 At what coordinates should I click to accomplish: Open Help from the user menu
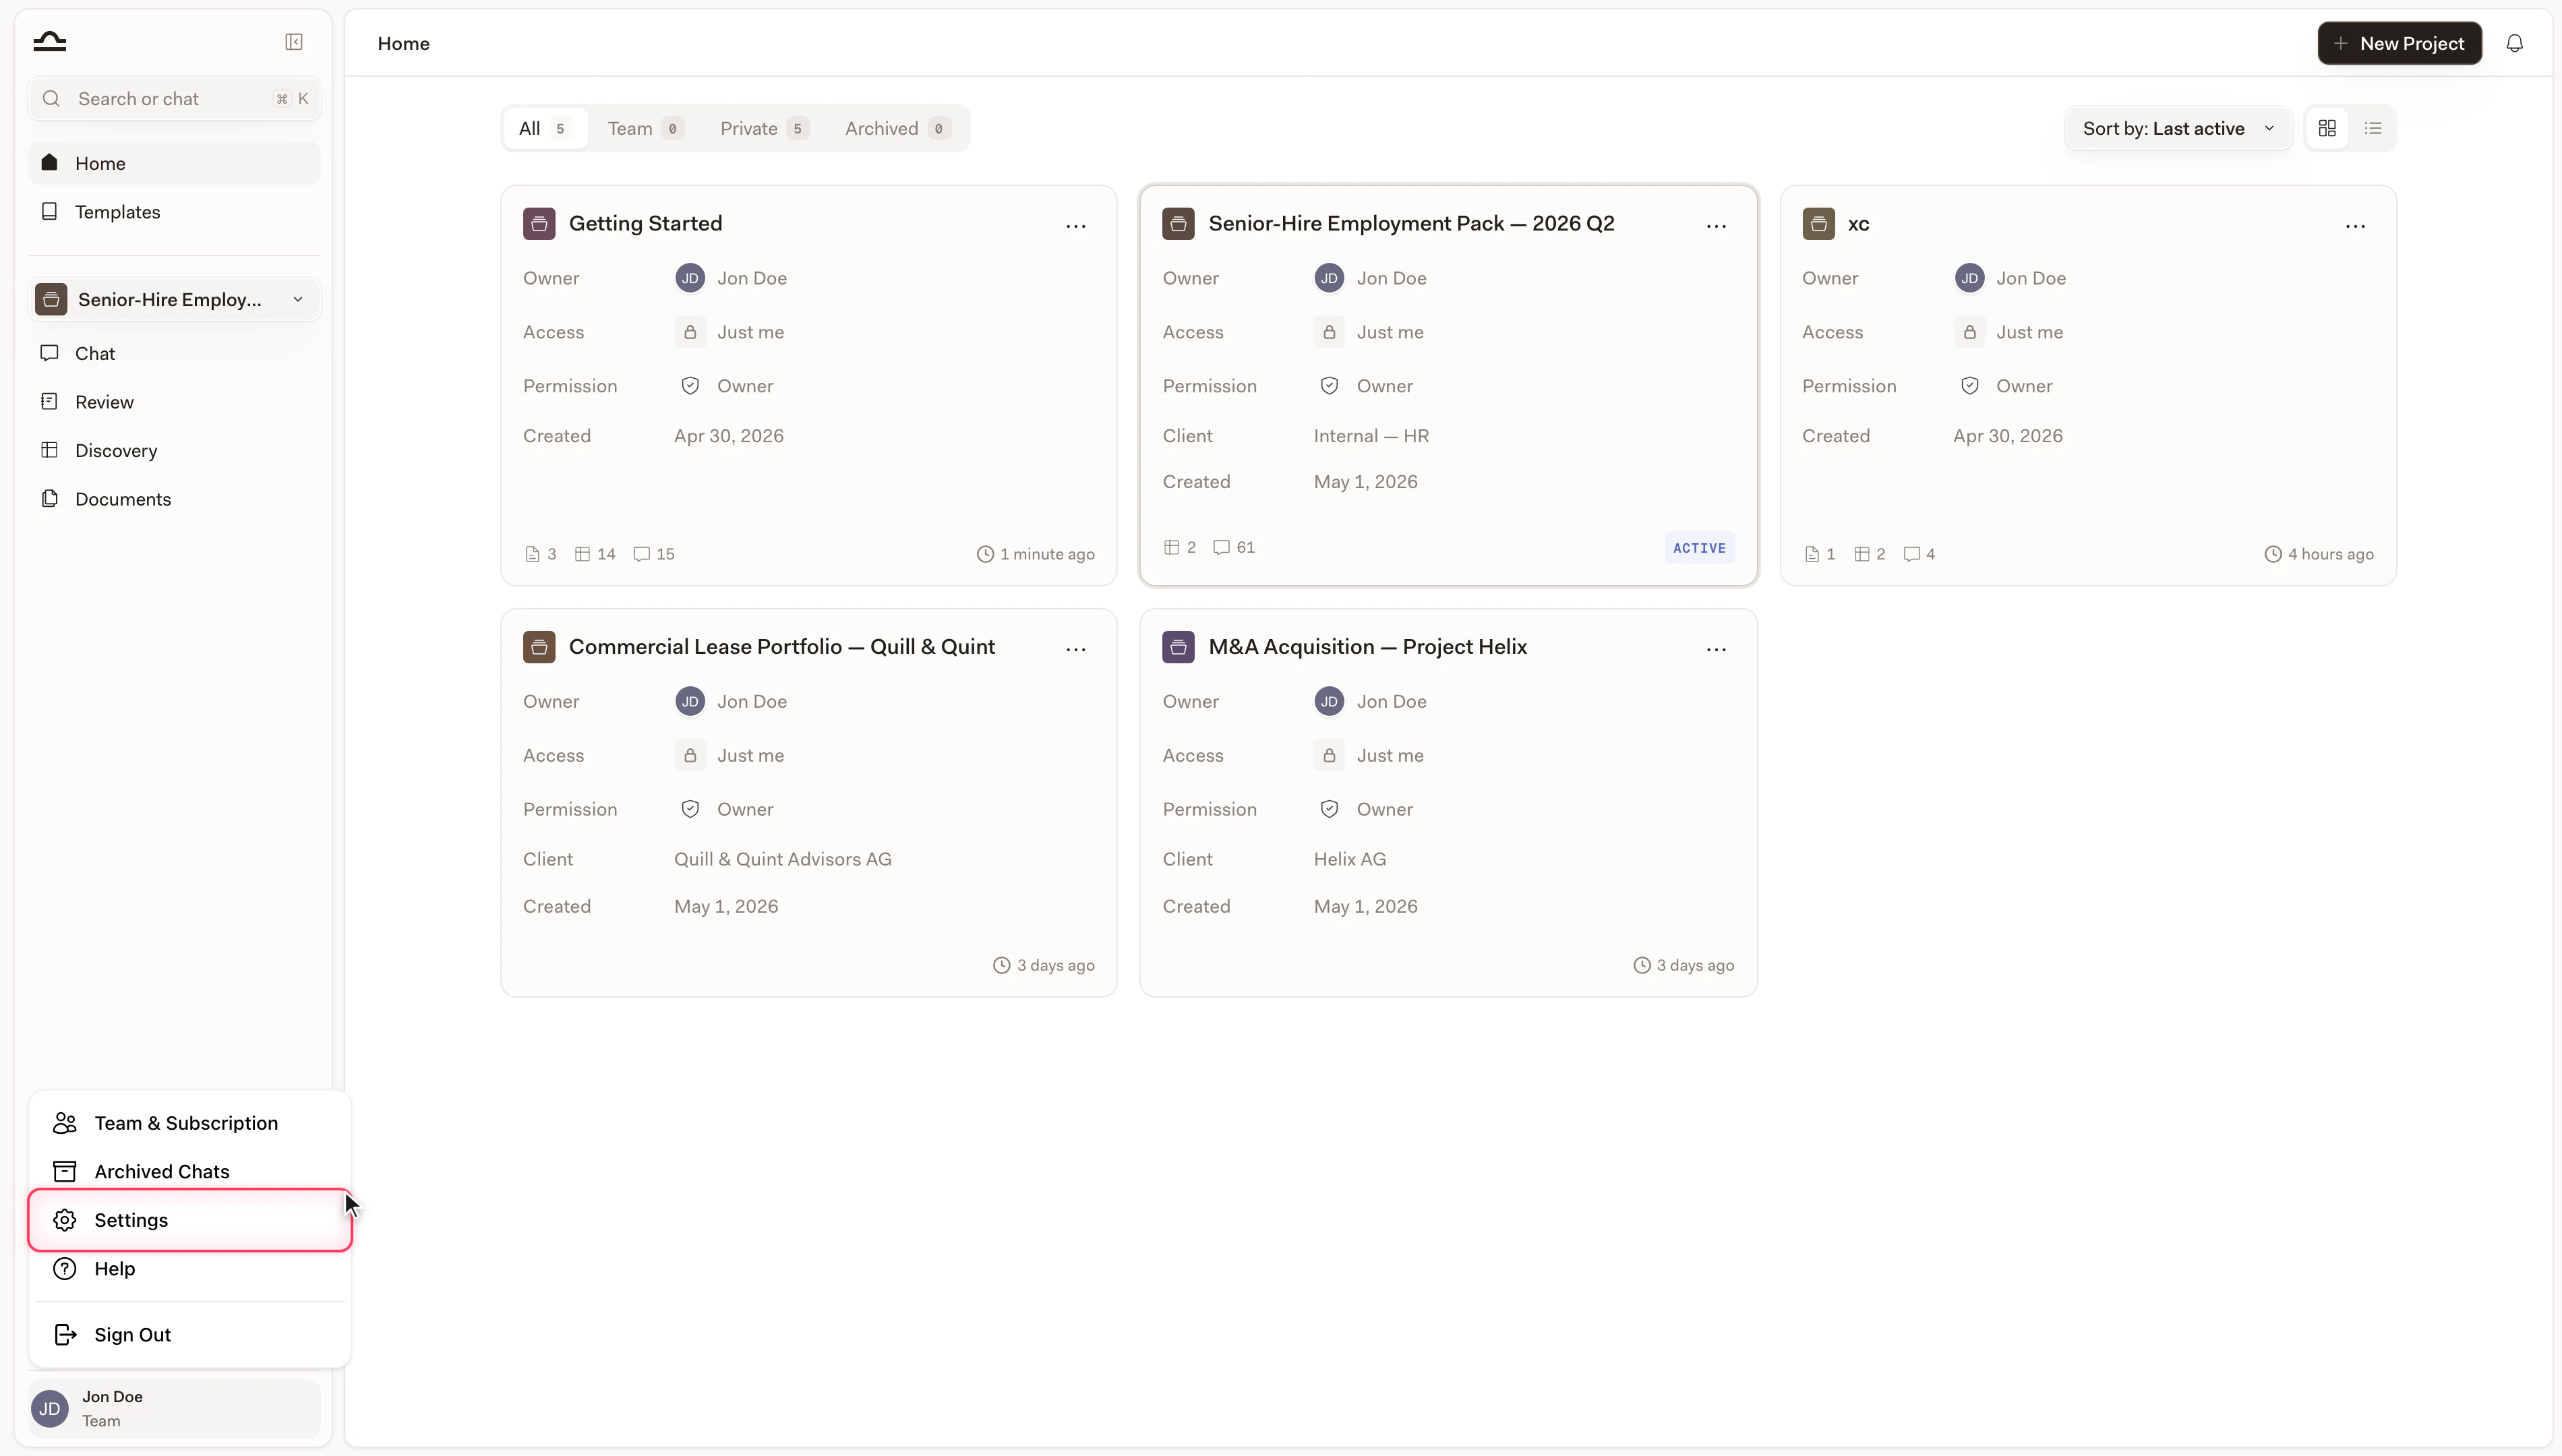(190, 1268)
